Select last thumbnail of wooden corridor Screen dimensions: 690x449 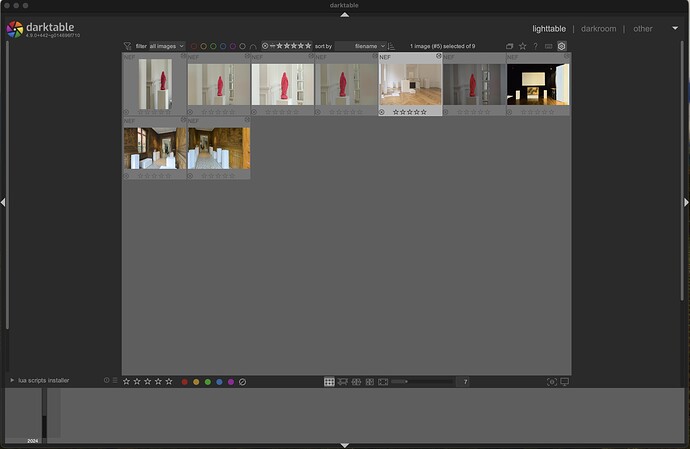point(219,148)
